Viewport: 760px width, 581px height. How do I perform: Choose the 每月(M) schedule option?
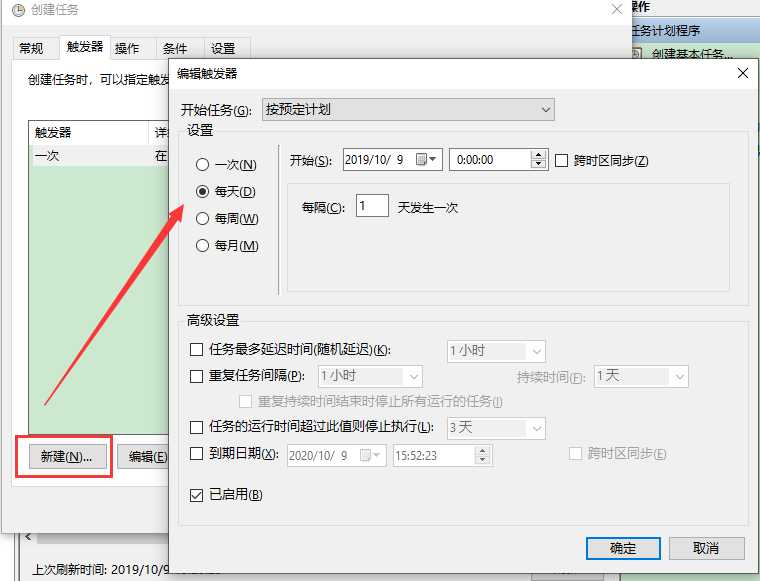coord(202,246)
